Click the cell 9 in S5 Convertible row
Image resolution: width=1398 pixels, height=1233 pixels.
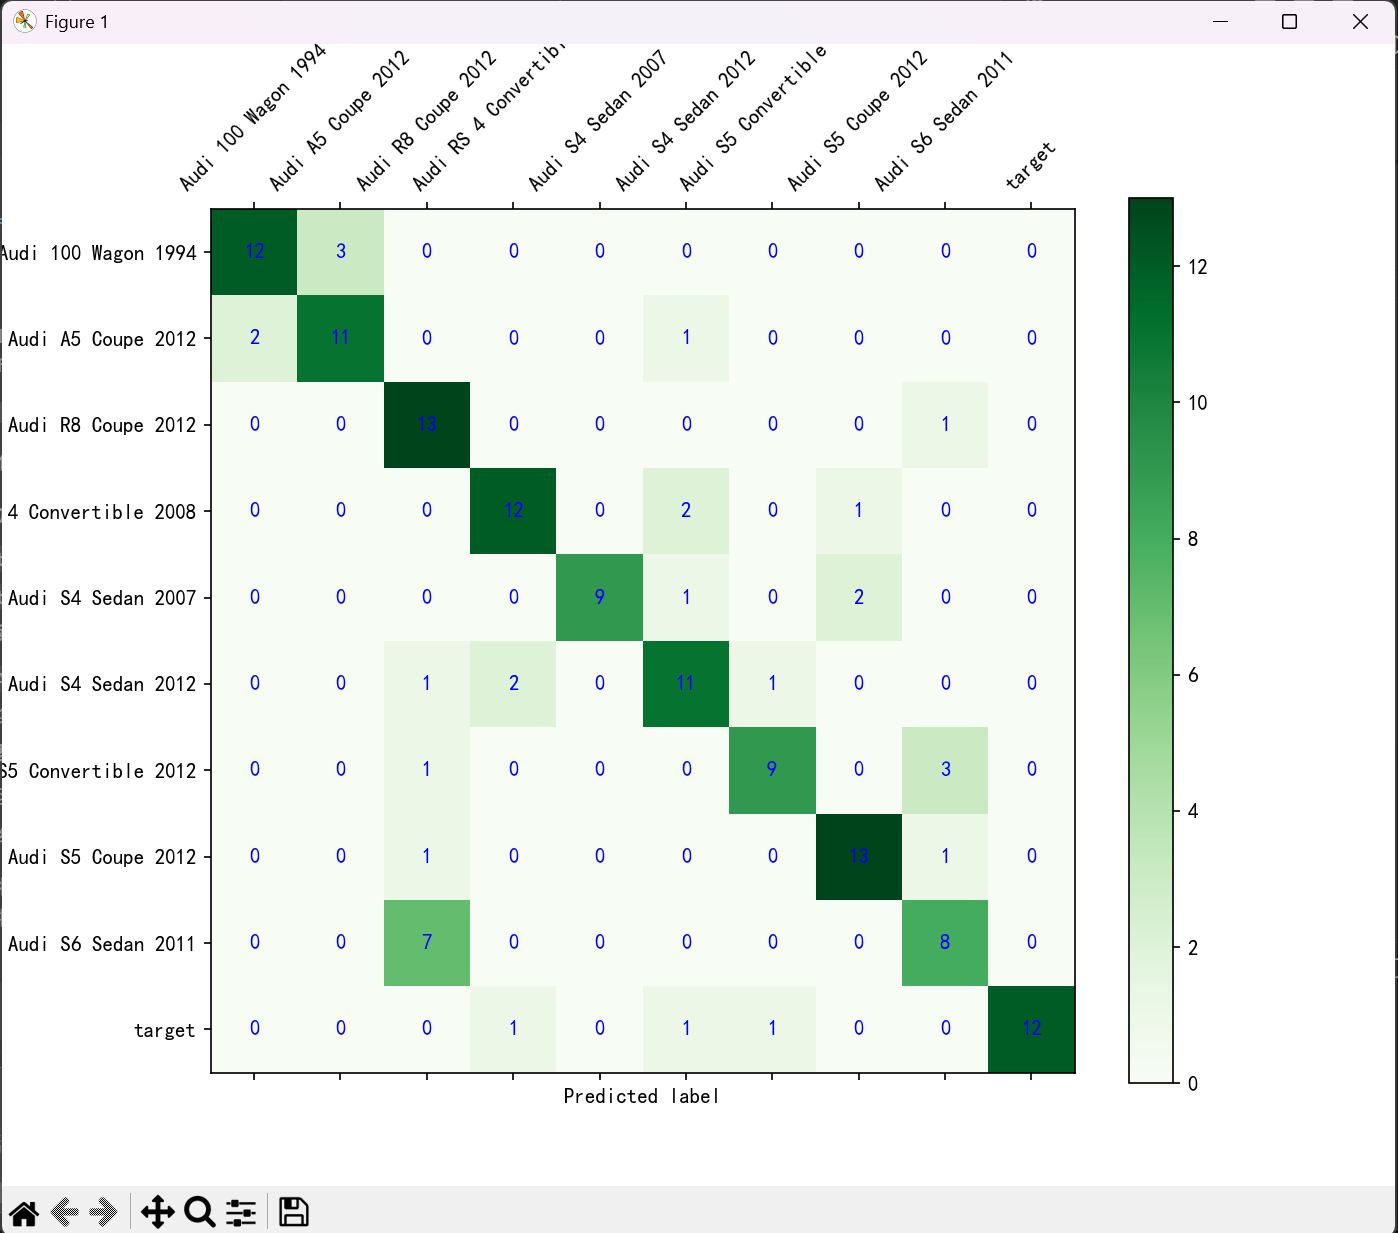772,769
